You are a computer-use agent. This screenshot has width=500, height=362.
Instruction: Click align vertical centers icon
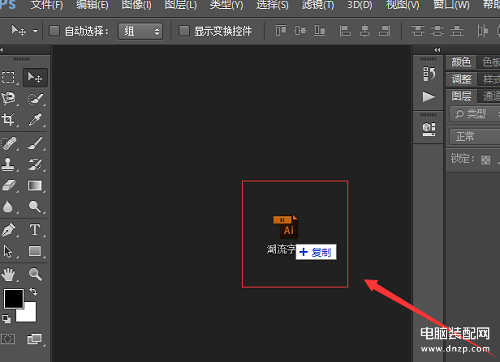pos(300,31)
